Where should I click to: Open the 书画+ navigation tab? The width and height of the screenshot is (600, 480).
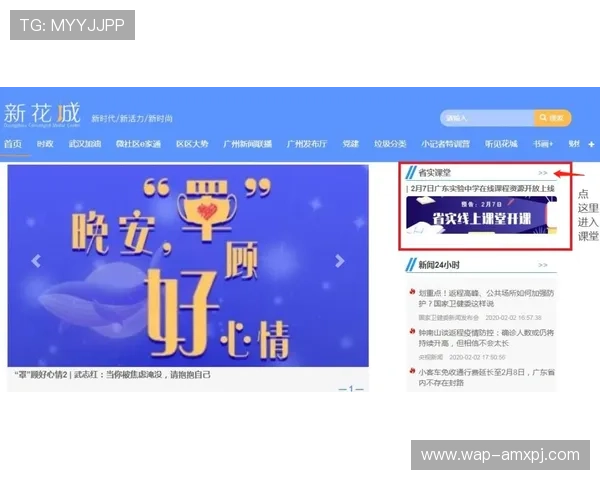[x=543, y=144]
